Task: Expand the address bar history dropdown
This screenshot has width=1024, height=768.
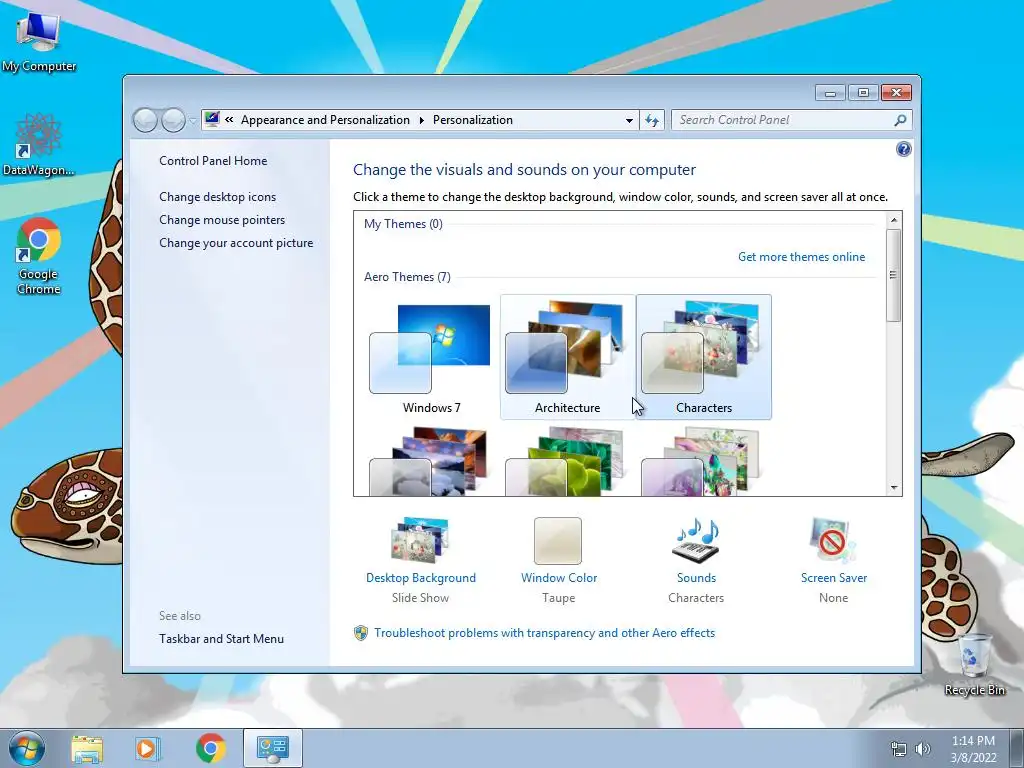Action: pyautogui.click(x=629, y=120)
